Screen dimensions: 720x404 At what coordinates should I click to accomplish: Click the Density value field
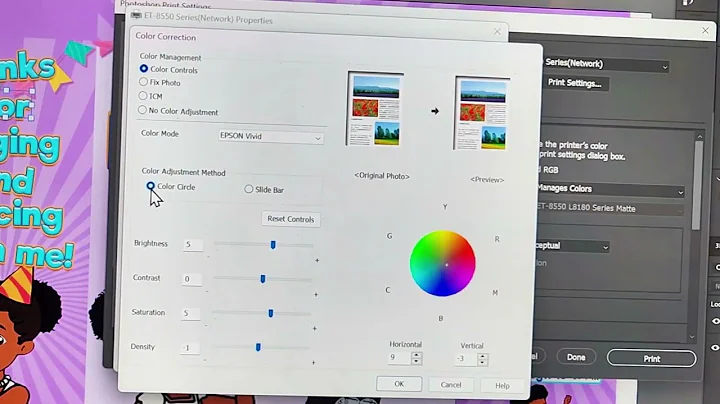tap(189, 348)
